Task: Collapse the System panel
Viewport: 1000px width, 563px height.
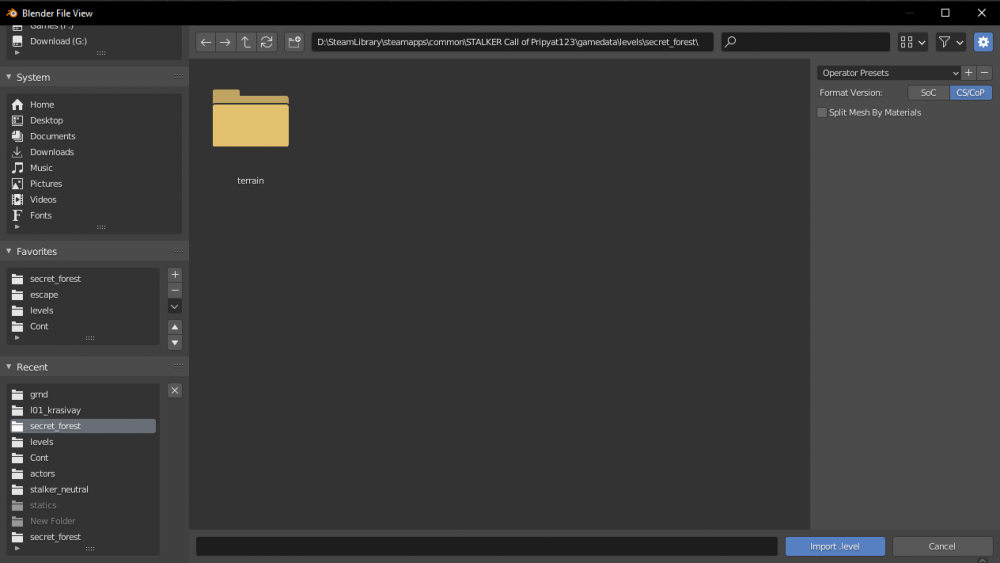Action: (x=9, y=77)
